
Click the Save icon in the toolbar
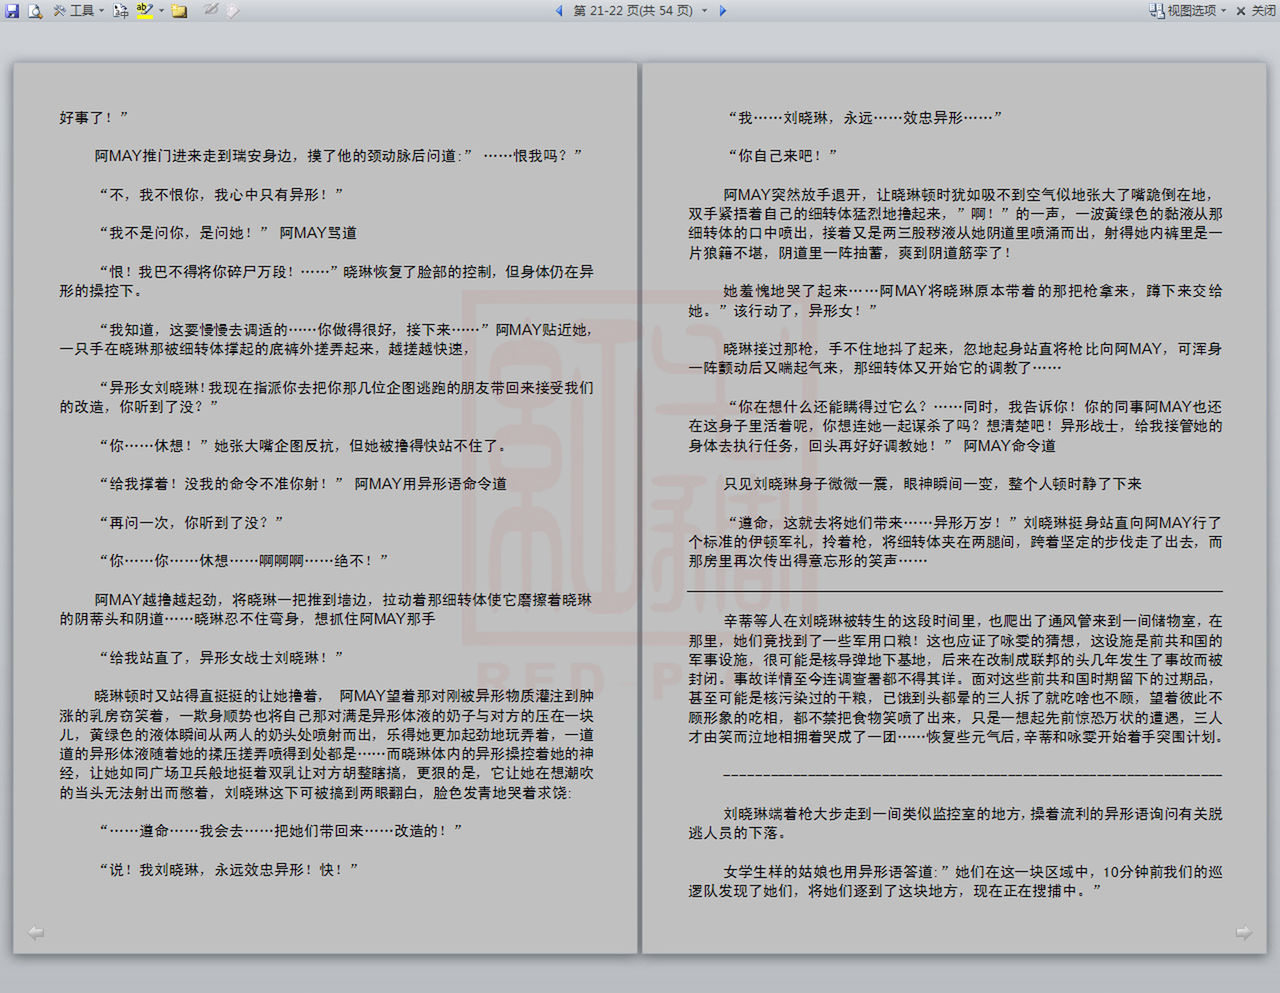tap(12, 11)
